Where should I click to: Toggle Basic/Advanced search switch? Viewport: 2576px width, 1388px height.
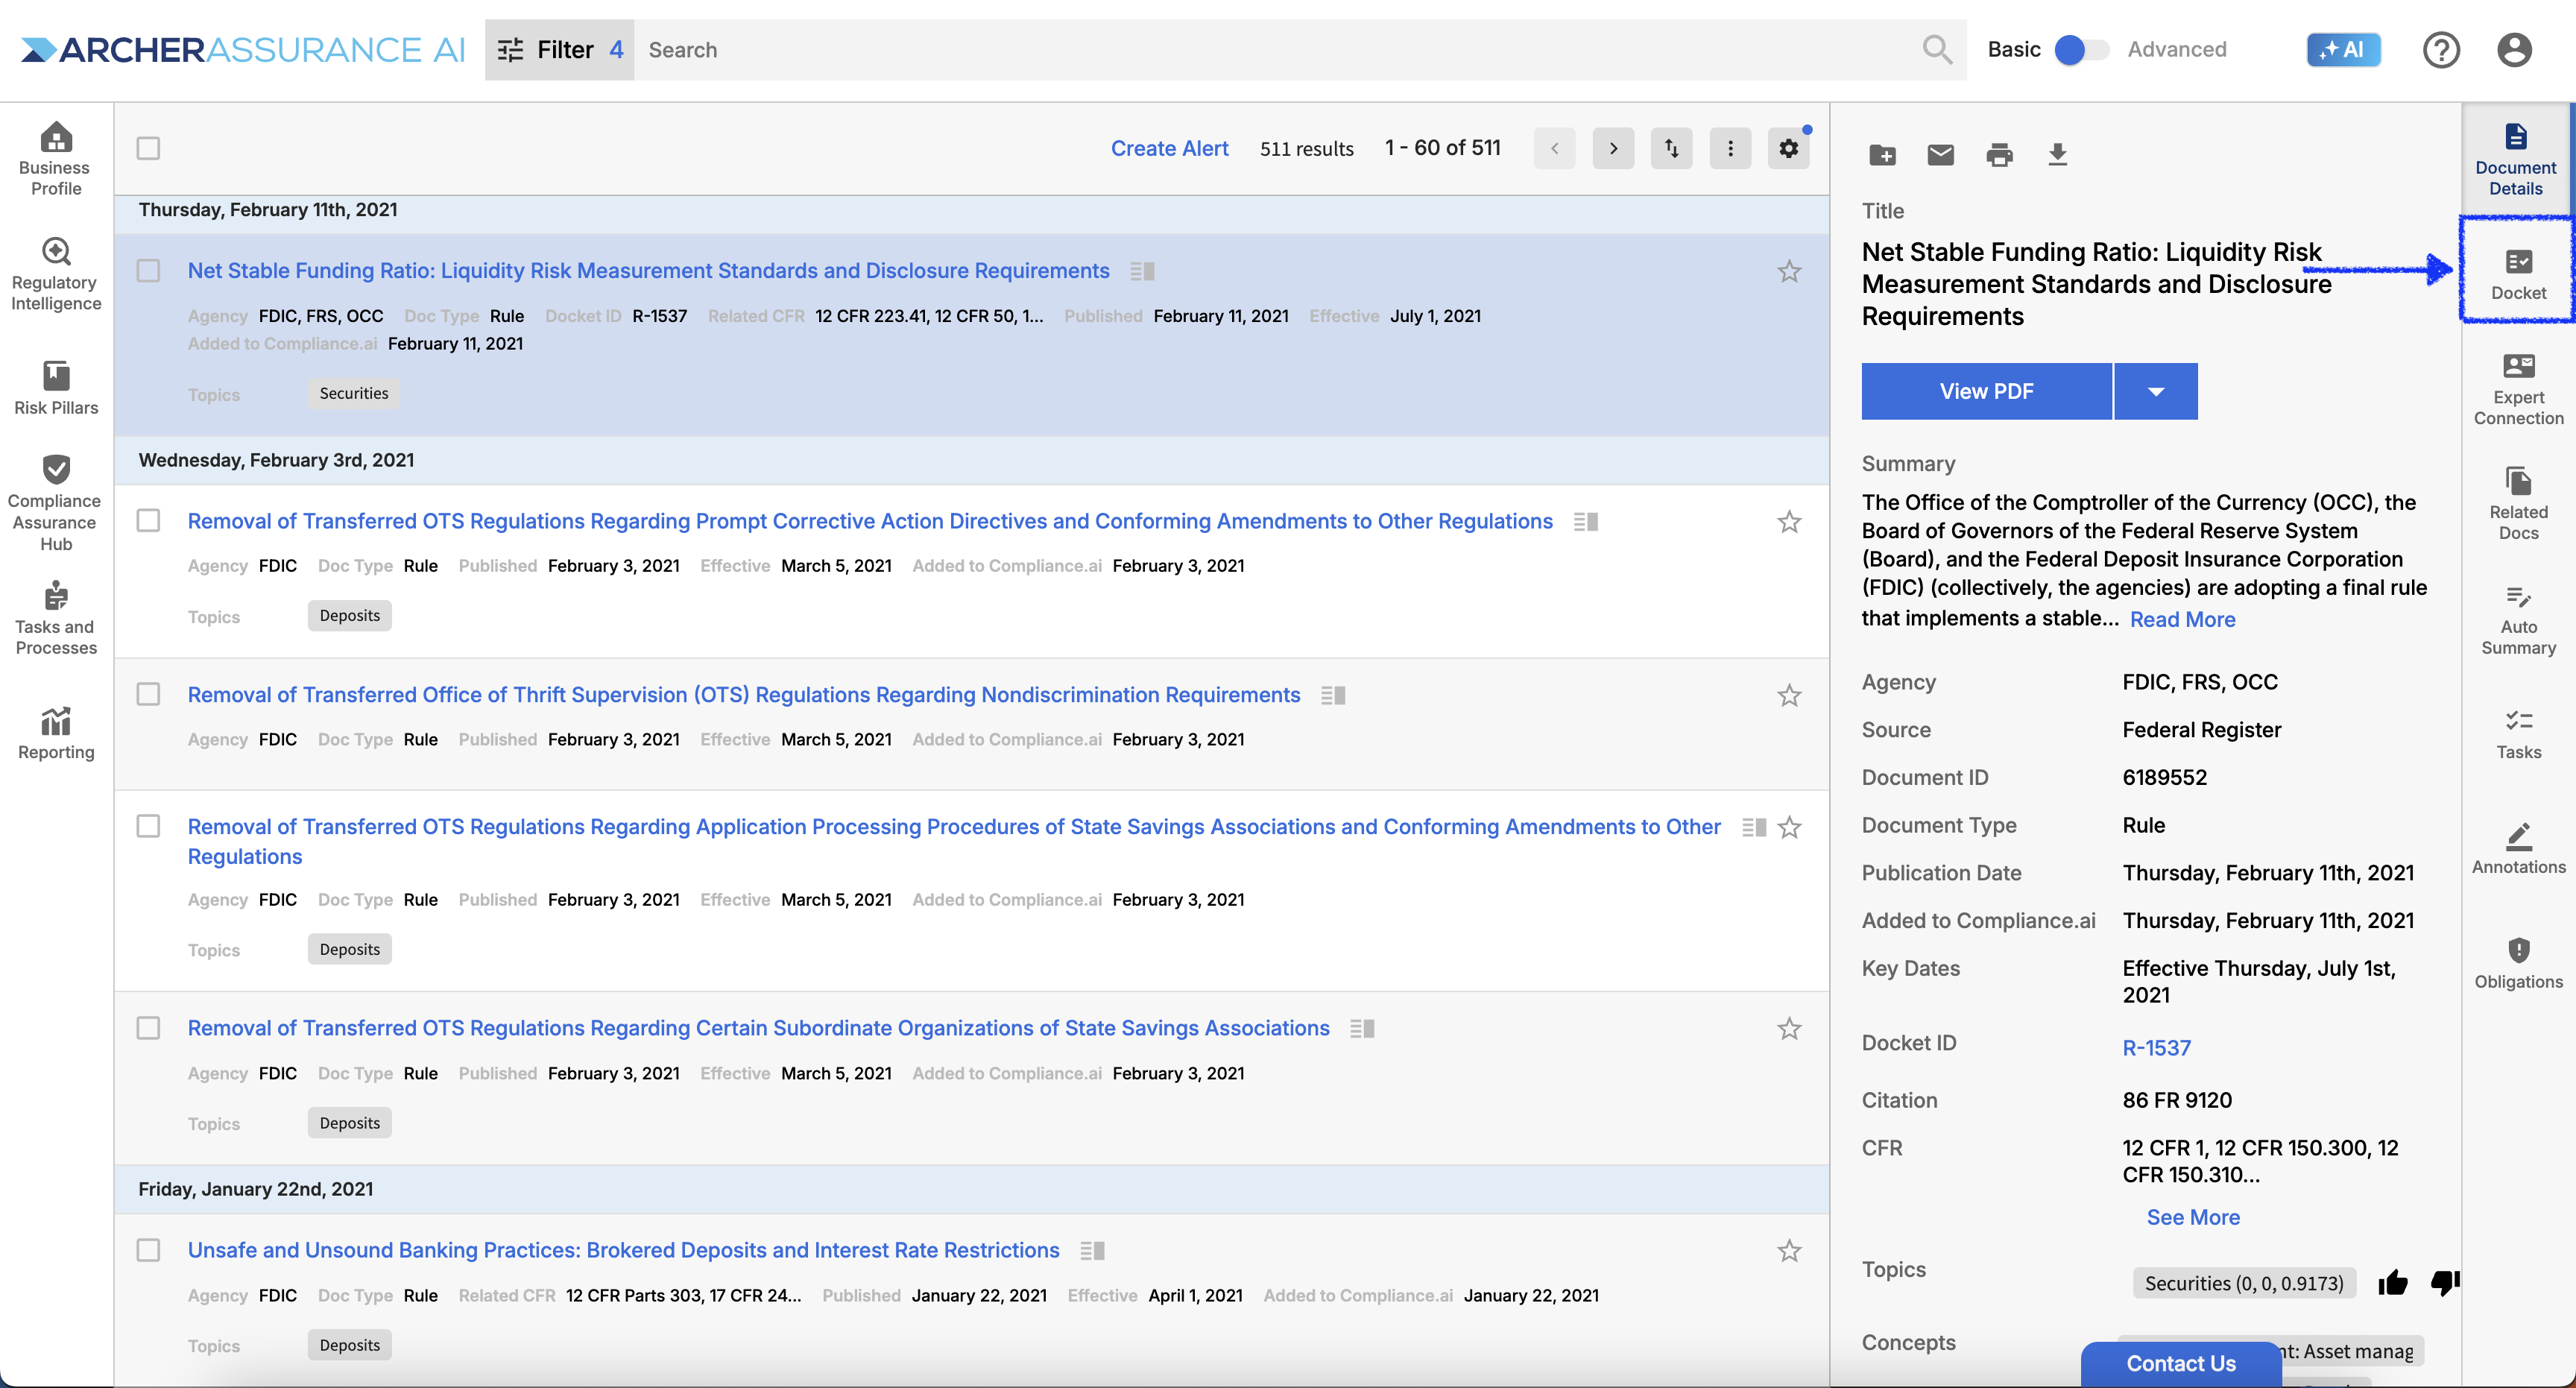2080,49
